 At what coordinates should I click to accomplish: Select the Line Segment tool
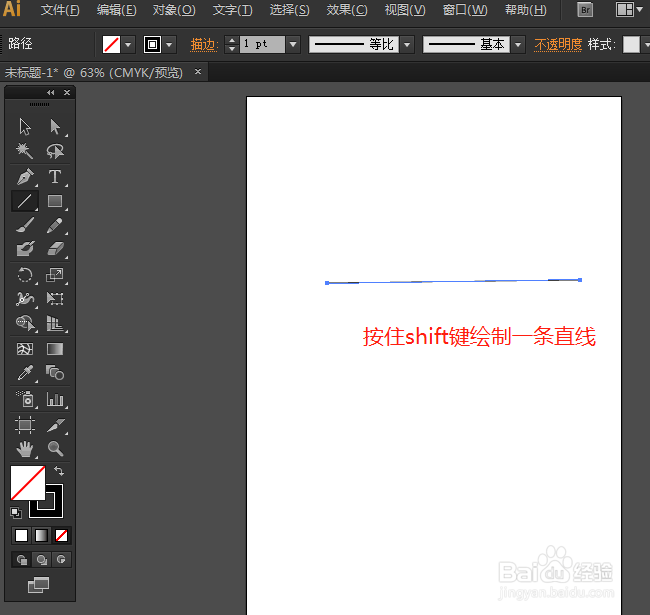coord(25,201)
